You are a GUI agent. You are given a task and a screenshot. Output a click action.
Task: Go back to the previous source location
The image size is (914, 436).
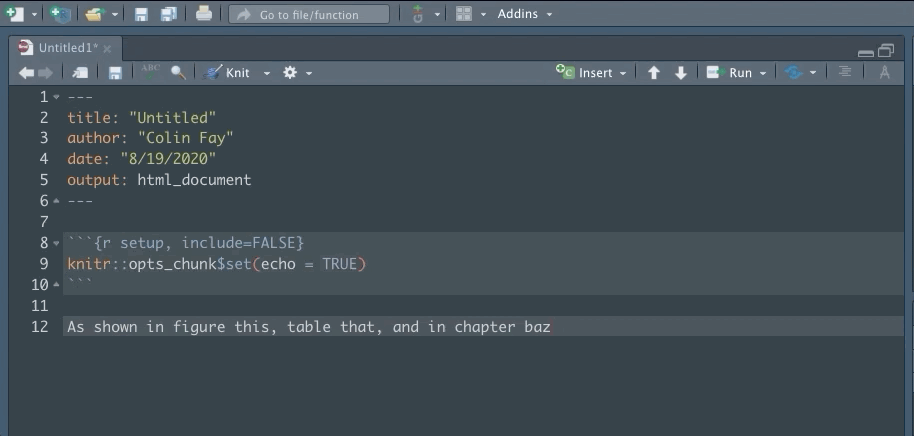pos(26,72)
